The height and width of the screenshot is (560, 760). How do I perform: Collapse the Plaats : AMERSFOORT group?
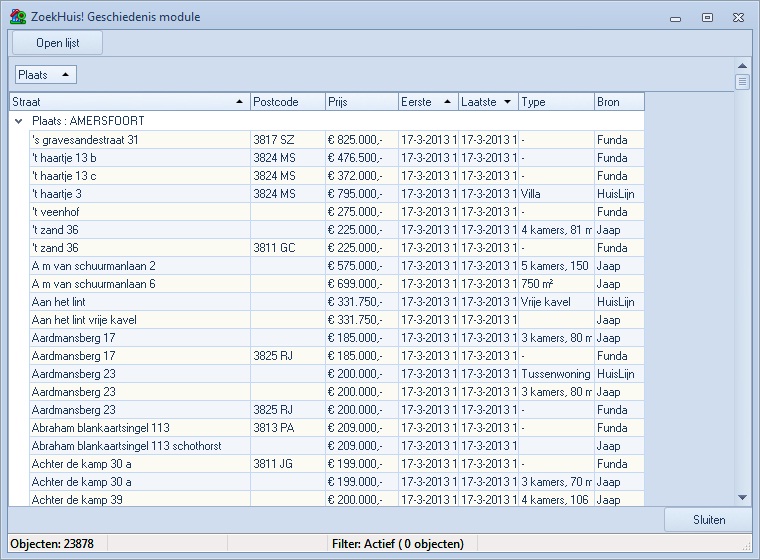[18, 121]
